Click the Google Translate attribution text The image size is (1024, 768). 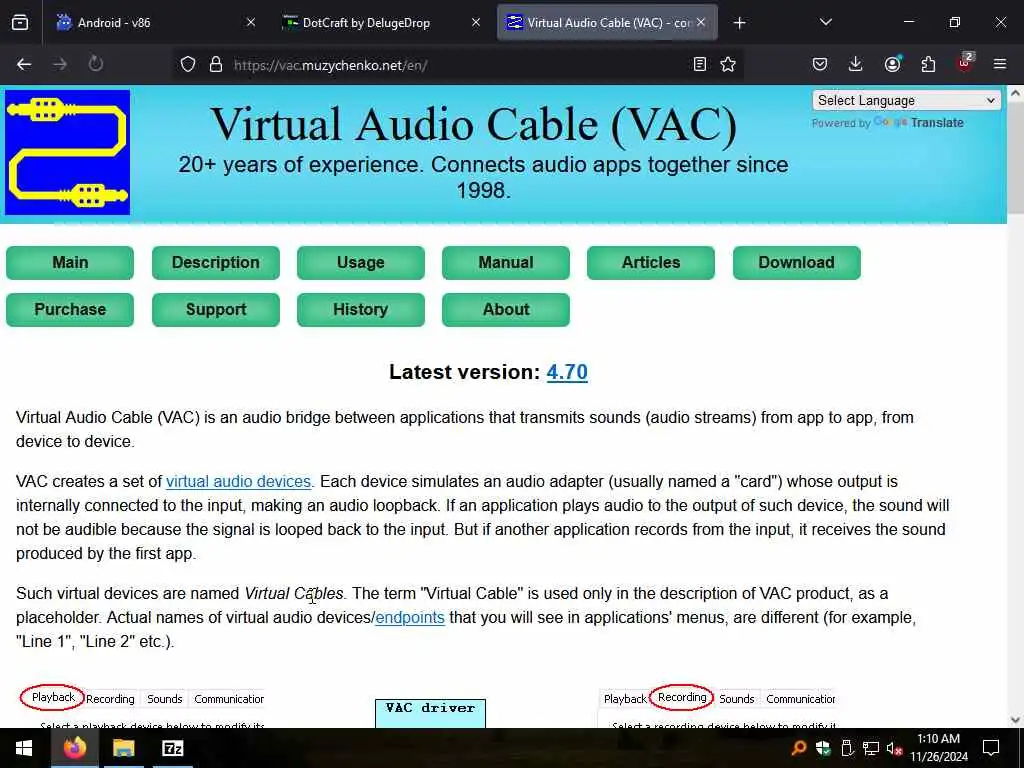[888, 123]
